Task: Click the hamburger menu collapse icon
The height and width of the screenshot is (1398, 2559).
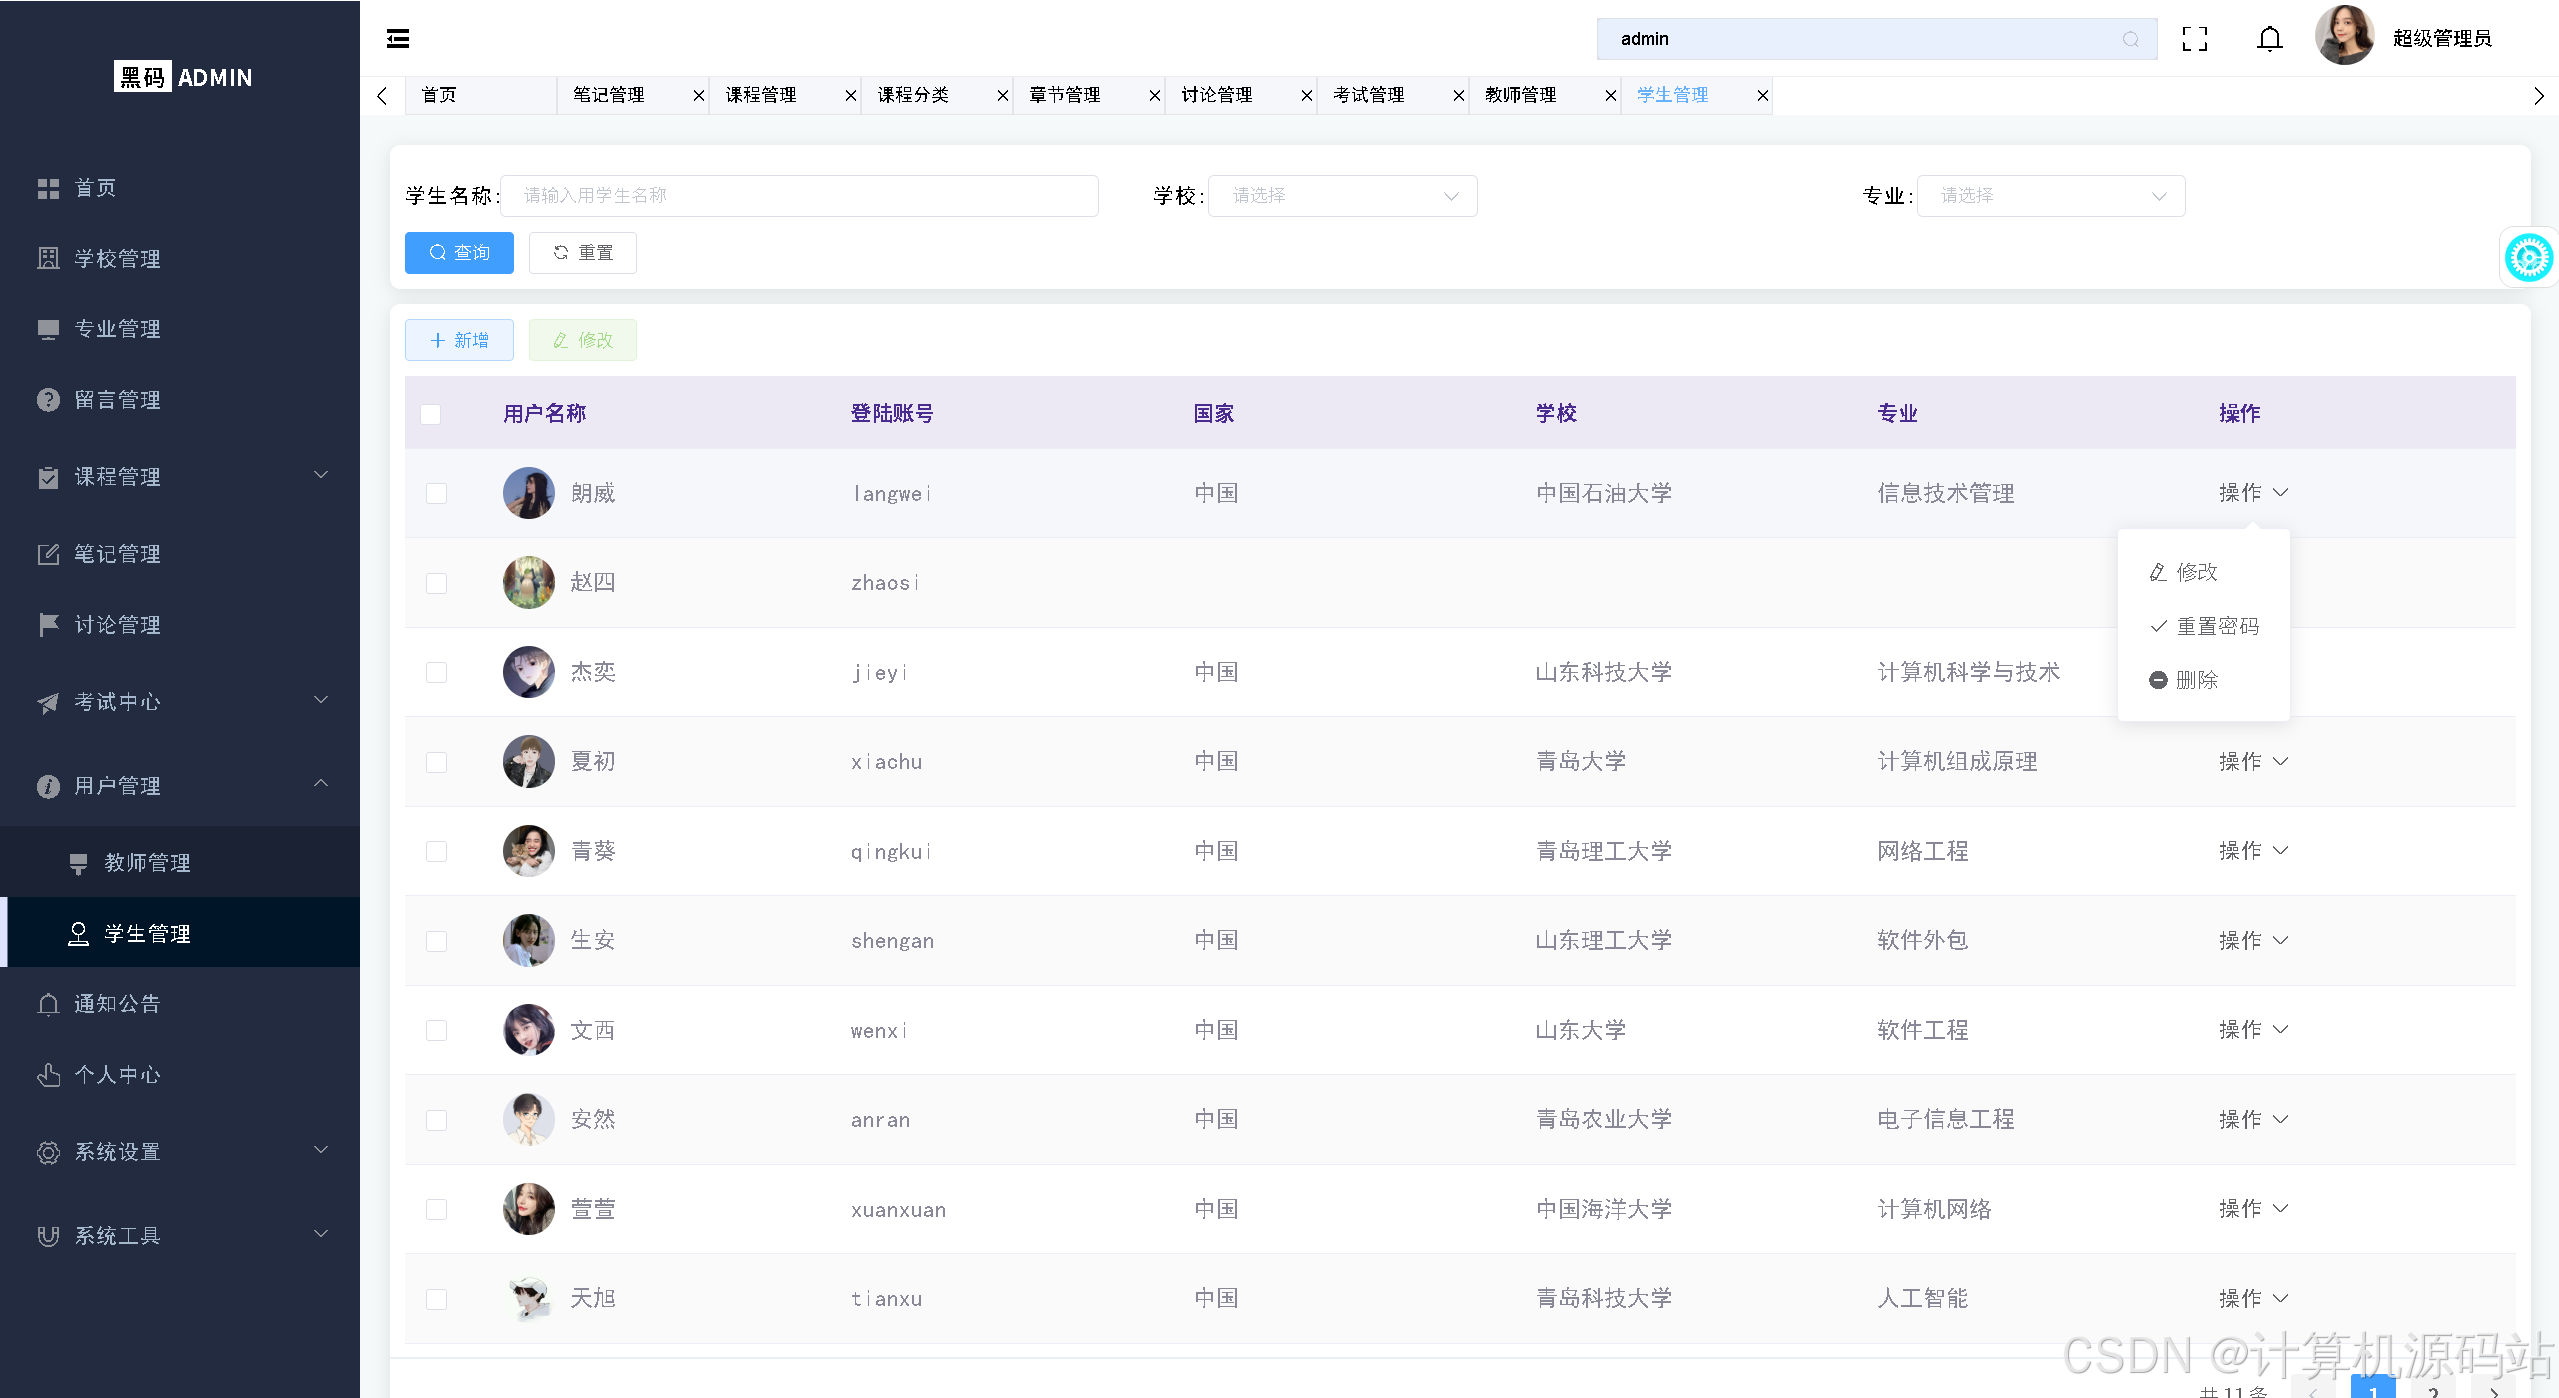Action: [x=398, y=39]
